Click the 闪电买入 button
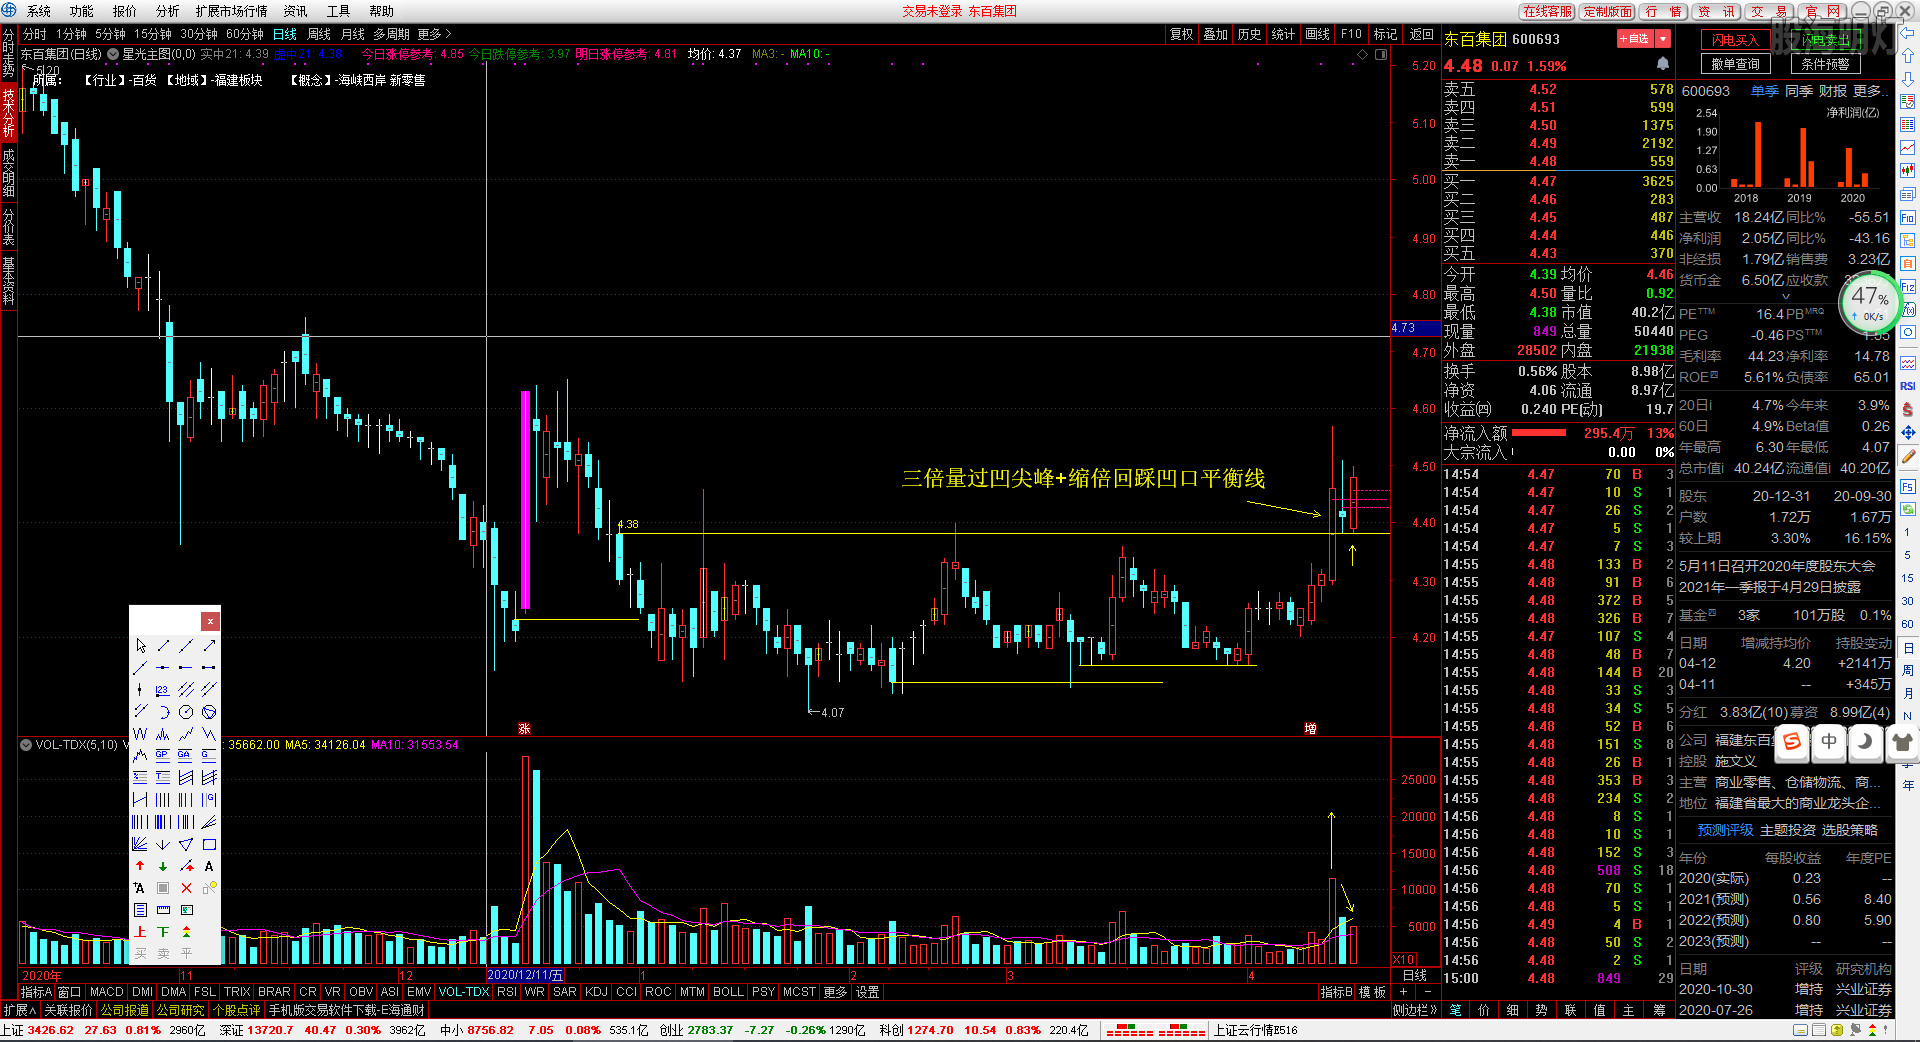The width and height of the screenshot is (1920, 1042). pos(1735,40)
